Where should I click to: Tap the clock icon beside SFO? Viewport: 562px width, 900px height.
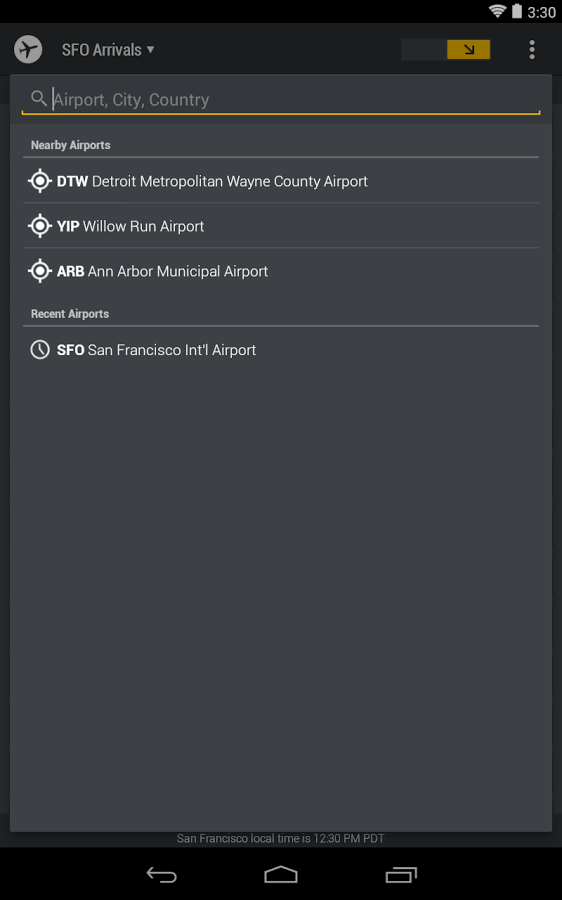[x=40, y=350]
